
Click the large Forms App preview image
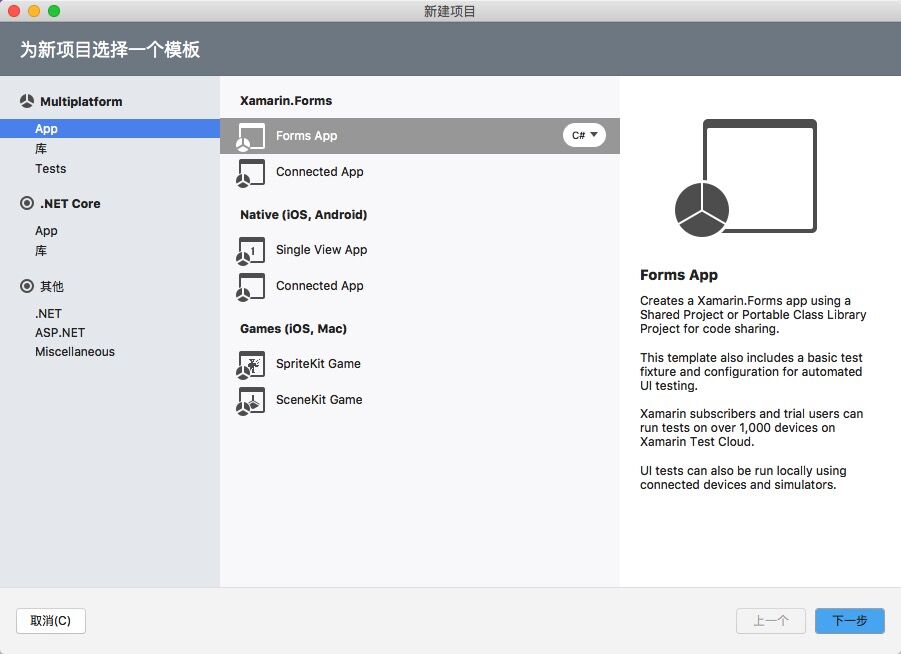click(x=746, y=178)
